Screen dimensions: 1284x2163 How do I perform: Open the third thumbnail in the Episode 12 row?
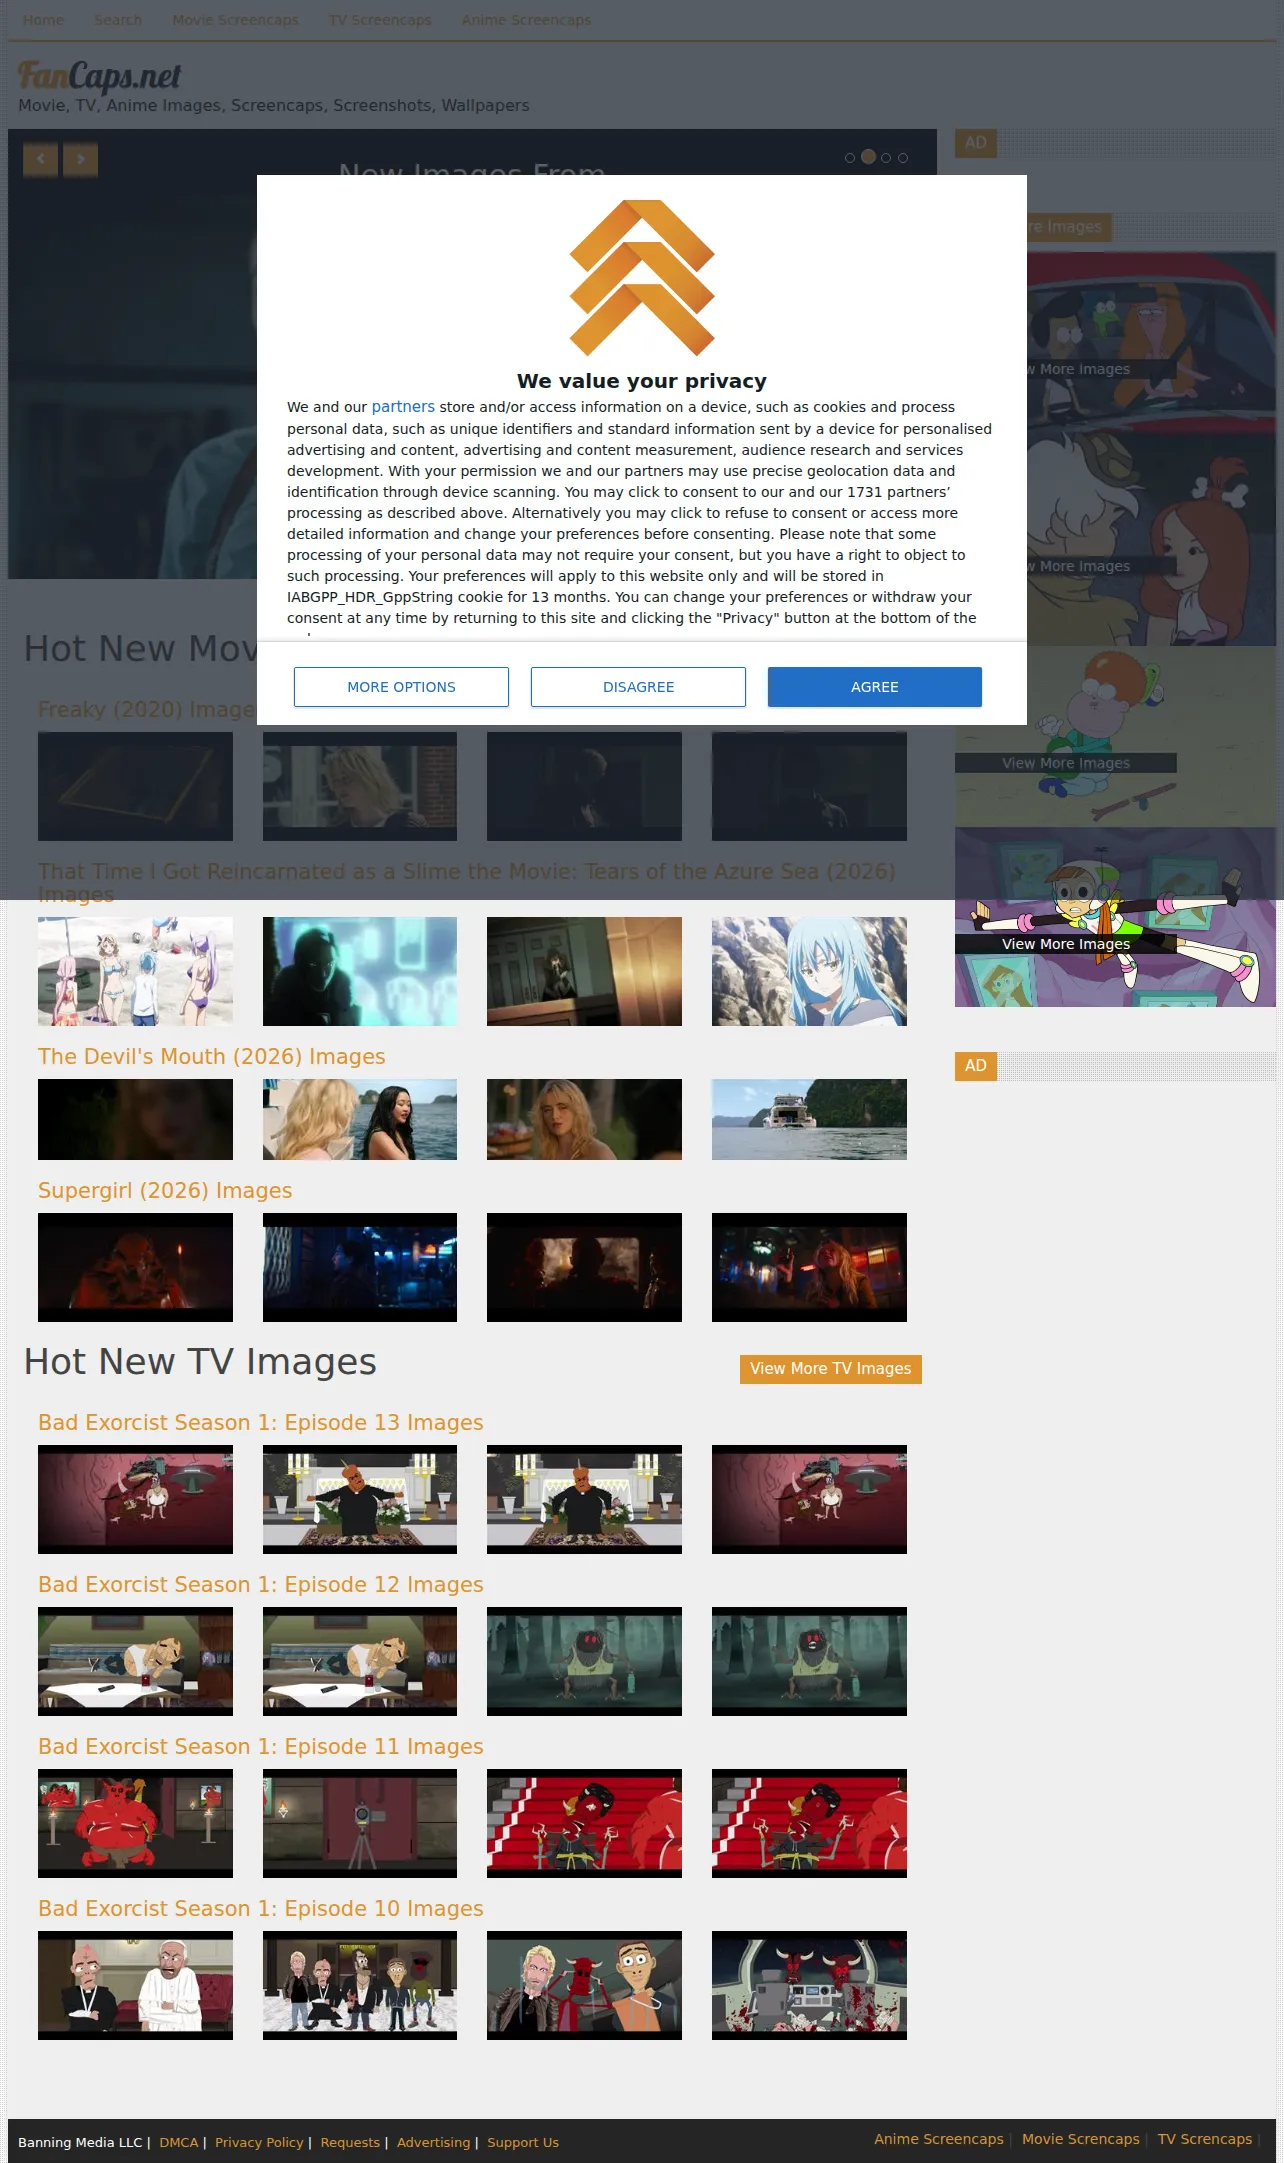click(584, 1661)
